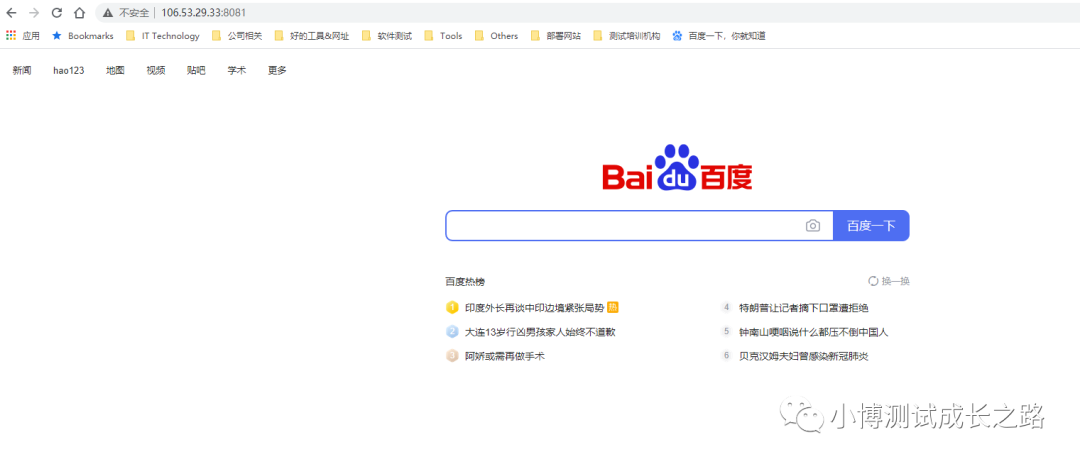The width and height of the screenshot is (1080, 464).
Task: Click the browser forward arrow
Action: 34,12
